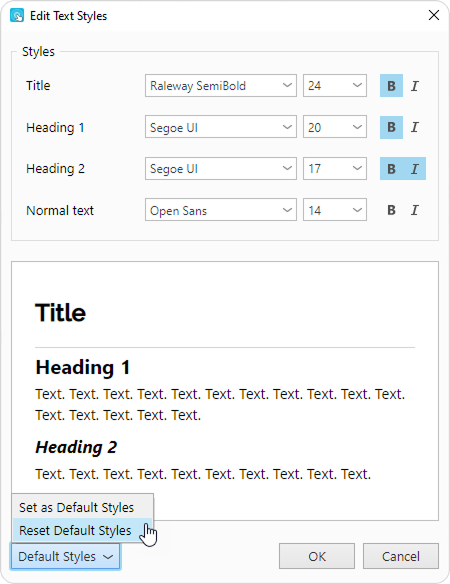Expand the Normal text size 14 dropdown
The image size is (450, 584).
coord(335,210)
